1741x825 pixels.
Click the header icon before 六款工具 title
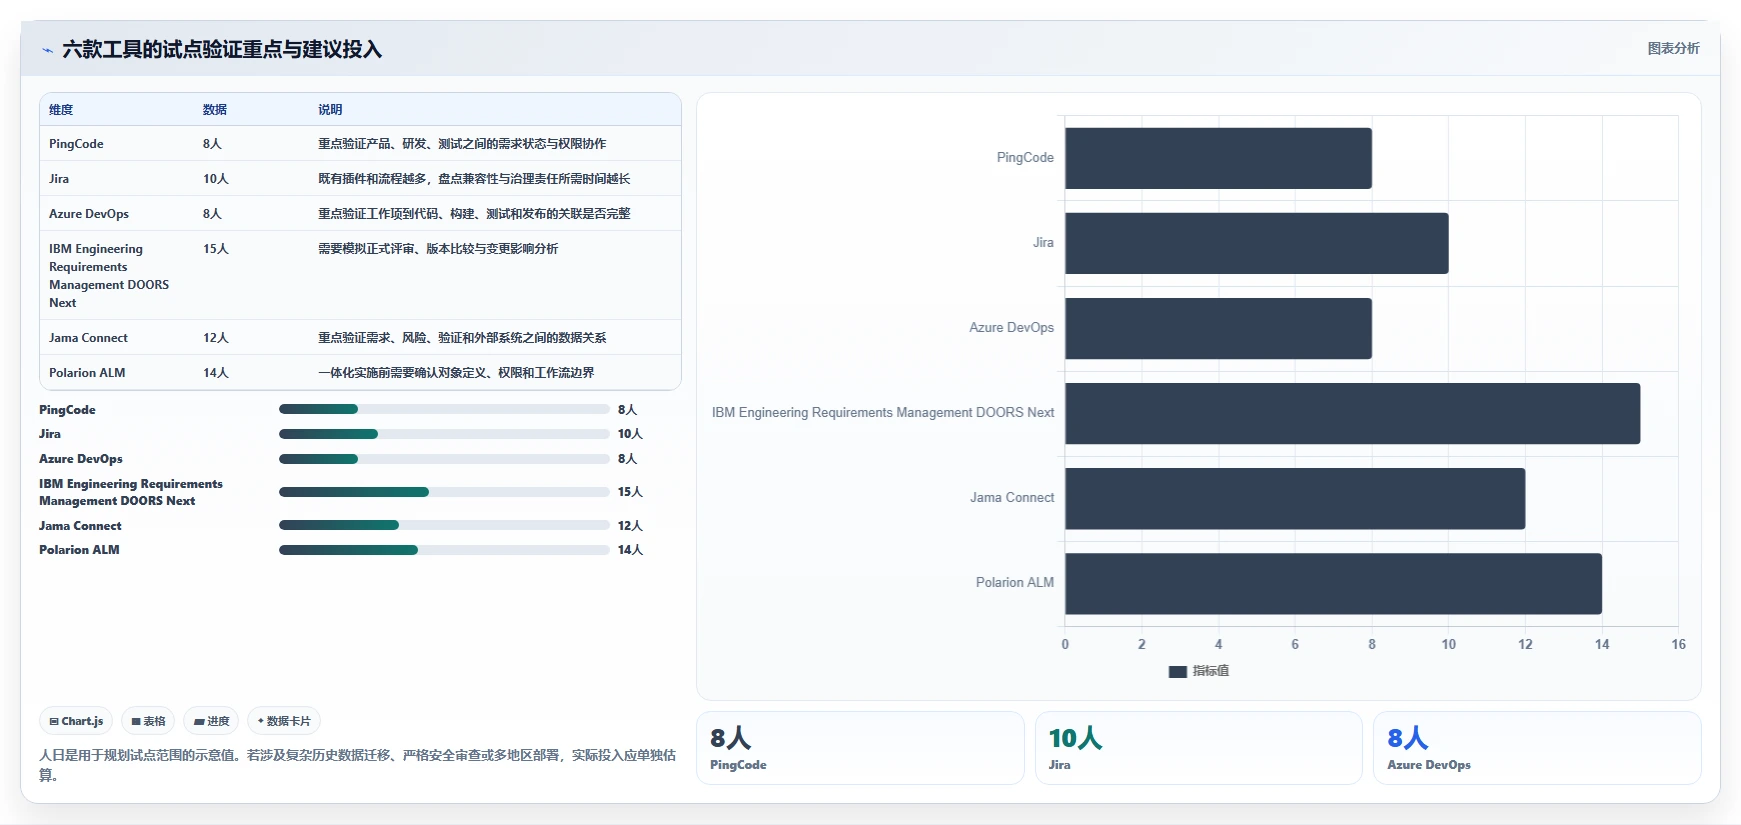coord(47,49)
